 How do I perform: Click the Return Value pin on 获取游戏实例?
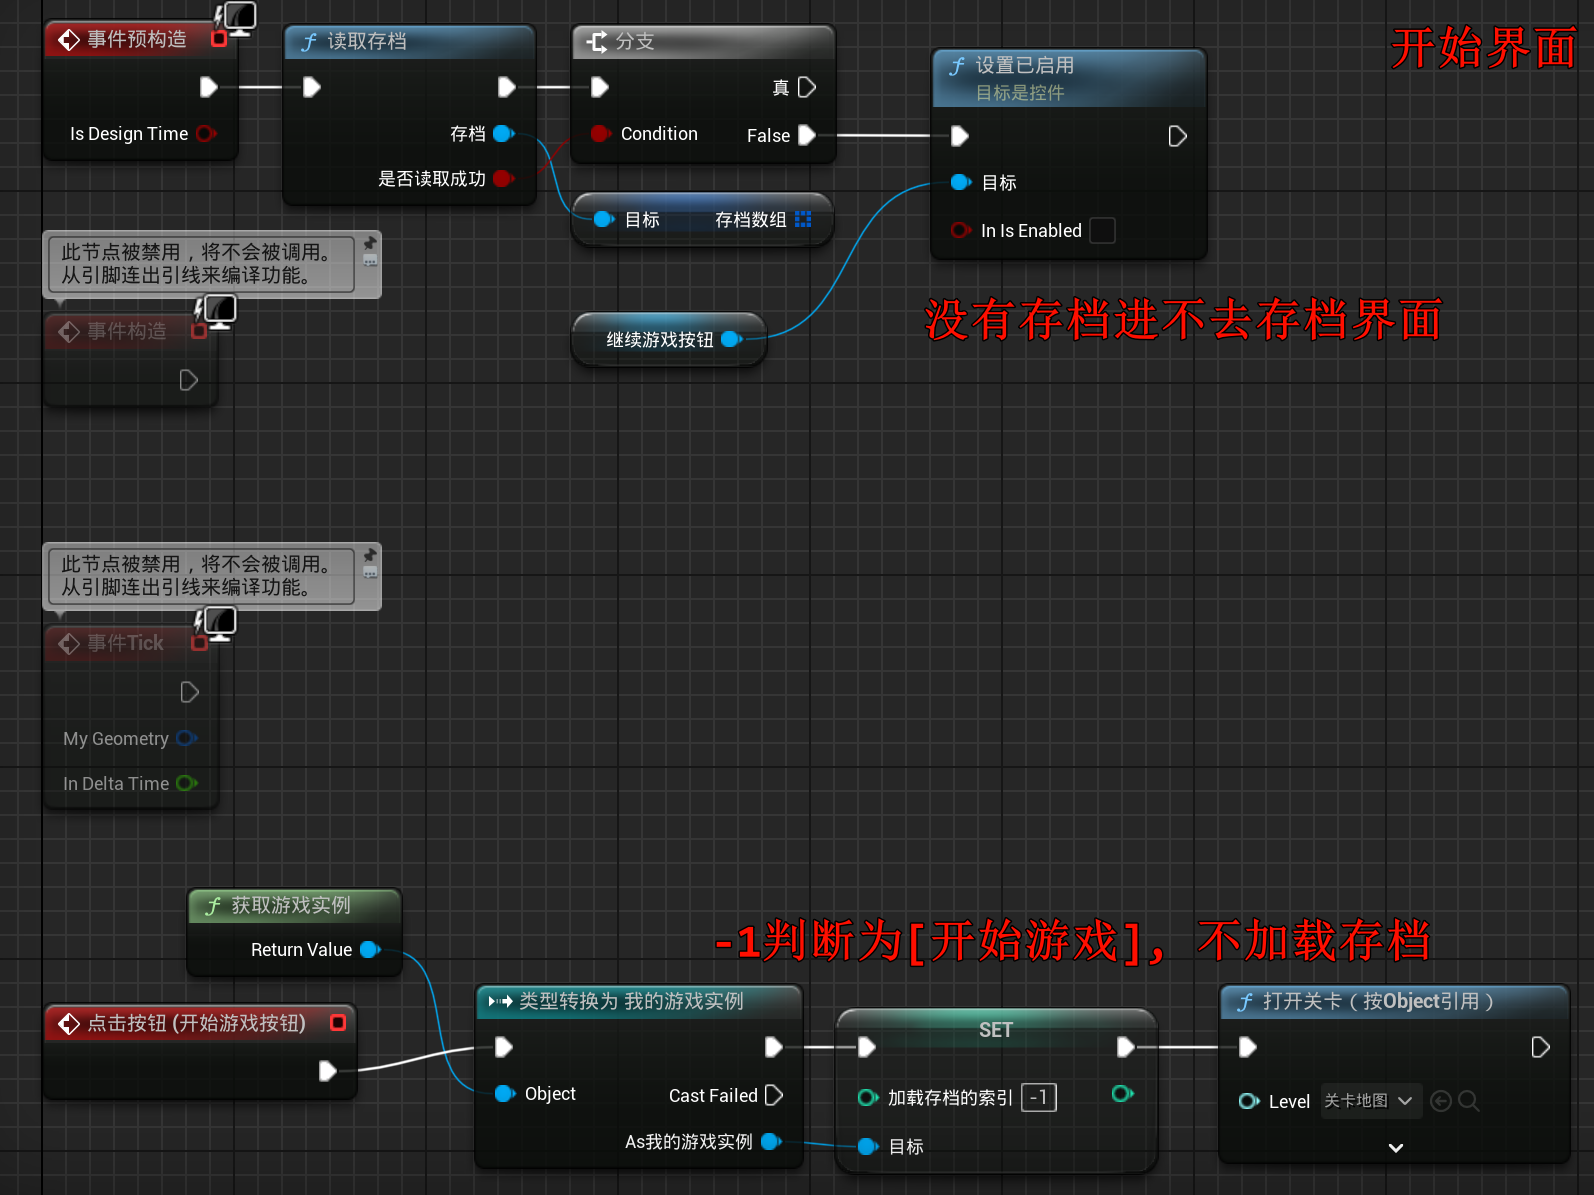coord(369,950)
